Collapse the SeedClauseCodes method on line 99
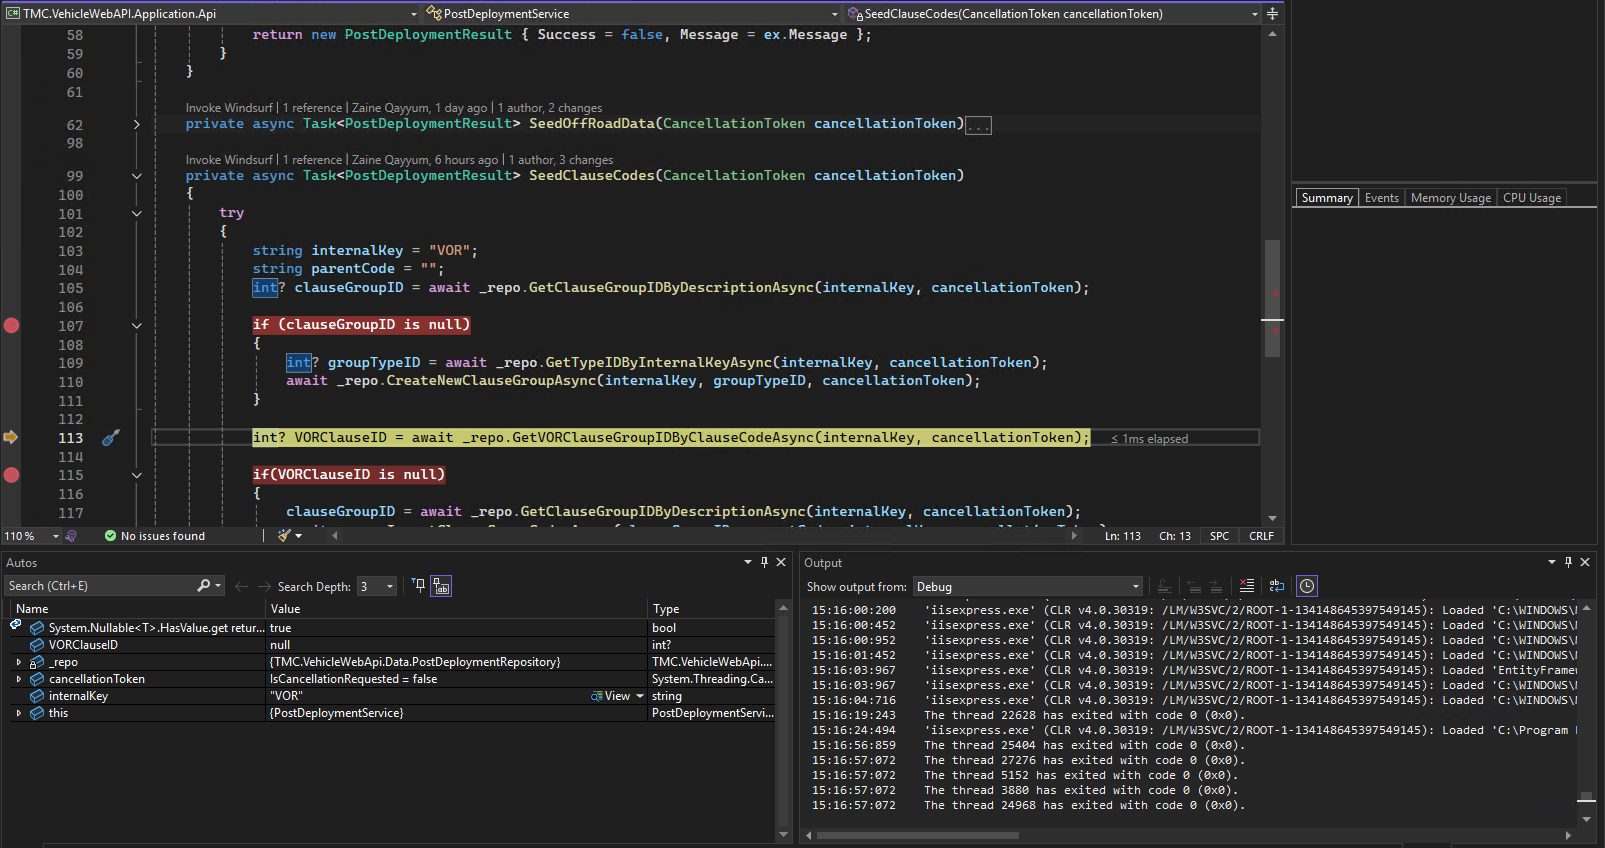This screenshot has height=848, width=1605. 137,176
